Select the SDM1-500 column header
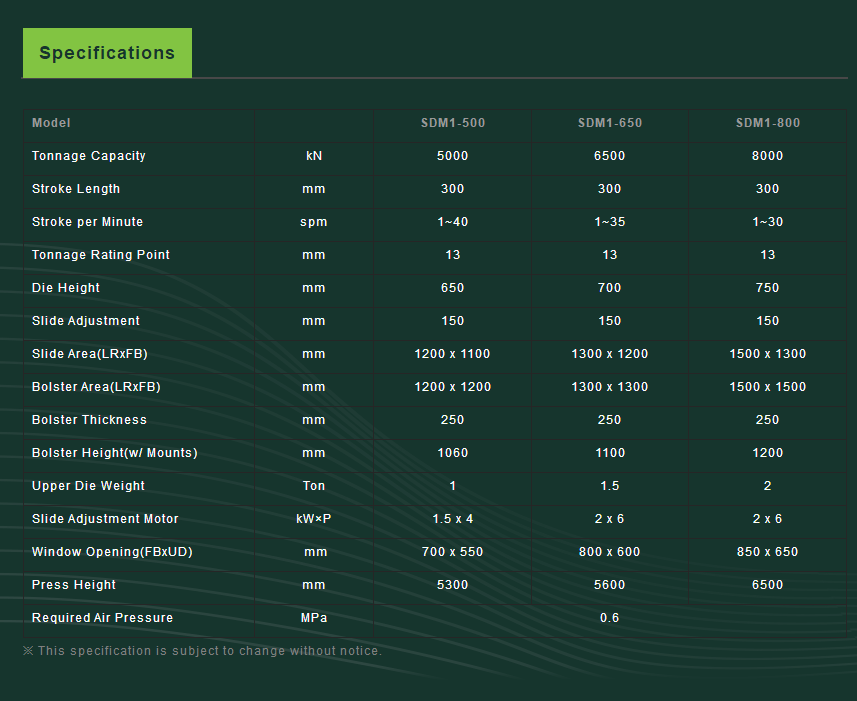This screenshot has width=857, height=701. pos(453,123)
